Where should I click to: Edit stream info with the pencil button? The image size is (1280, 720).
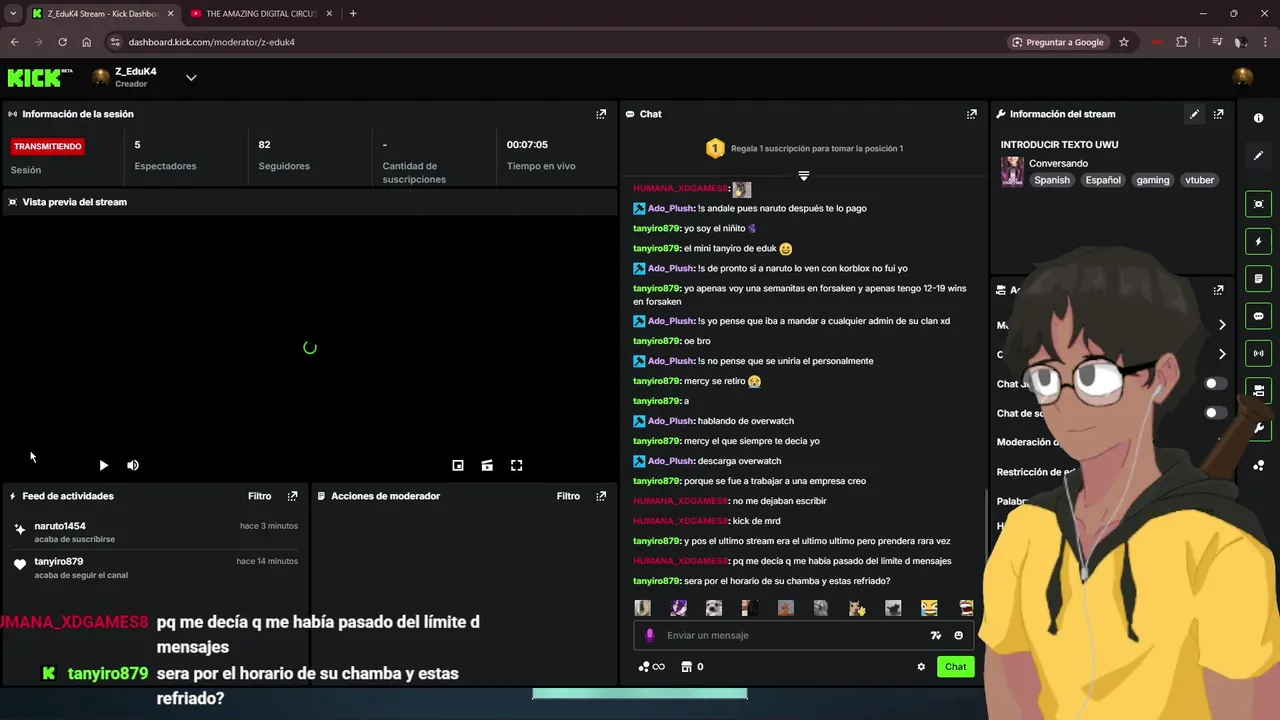[1194, 114]
